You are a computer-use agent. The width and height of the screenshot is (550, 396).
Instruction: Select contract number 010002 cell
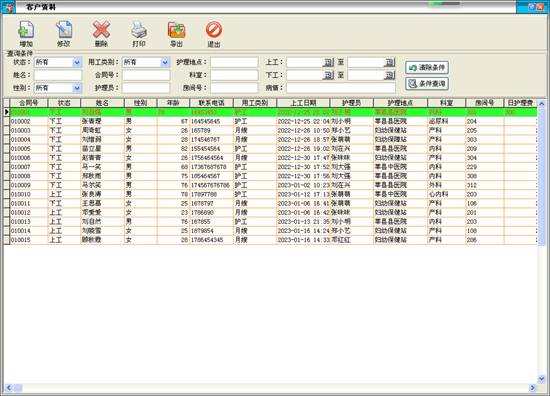tap(29, 121)
